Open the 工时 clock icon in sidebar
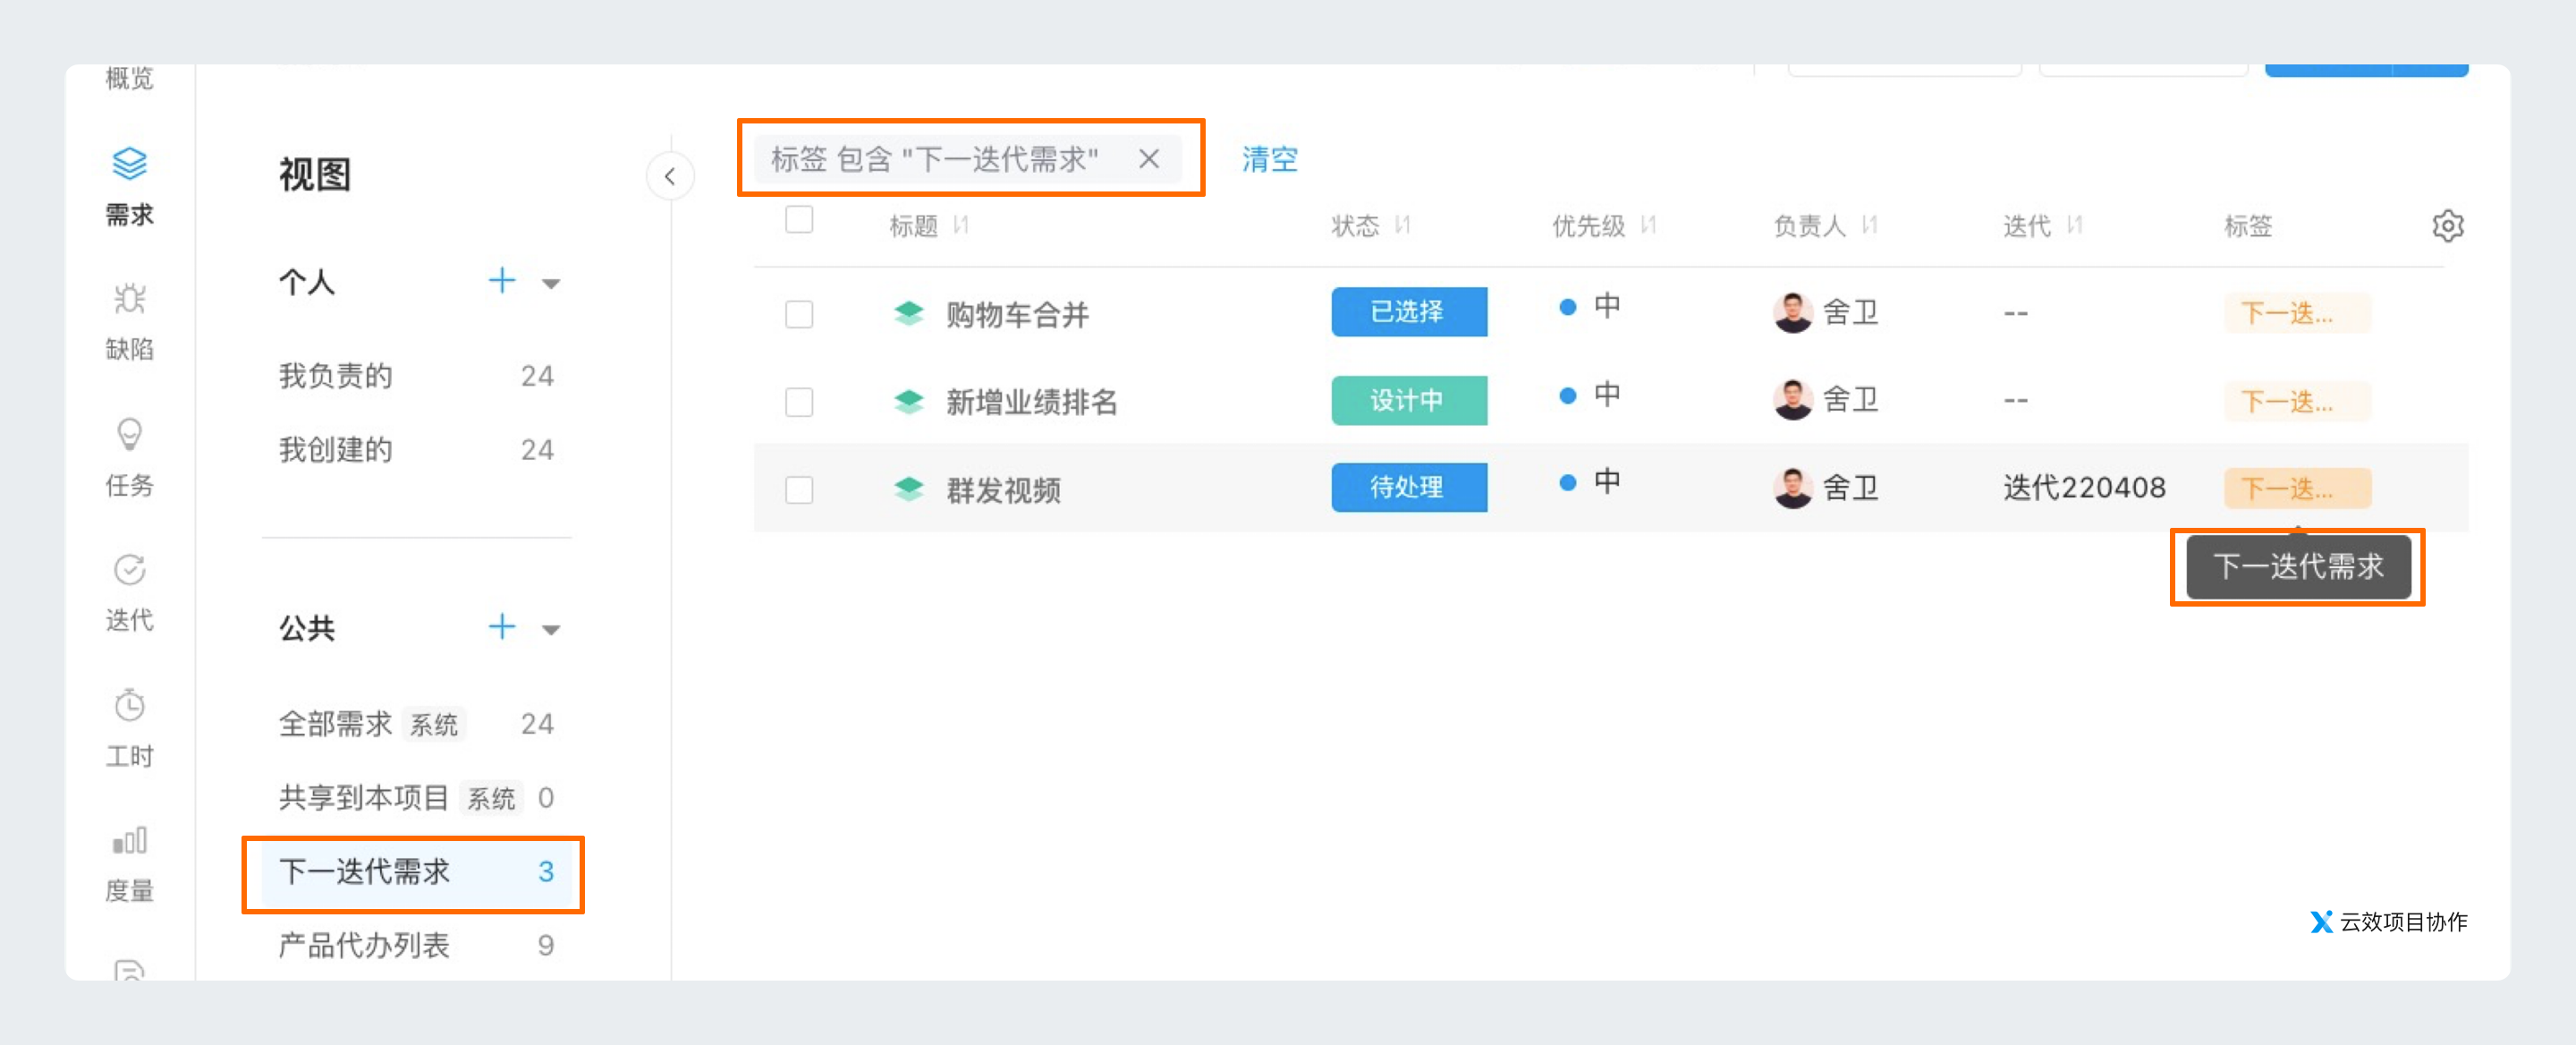The height and width of the screenshot is (1045, 2576). point(129,705)
